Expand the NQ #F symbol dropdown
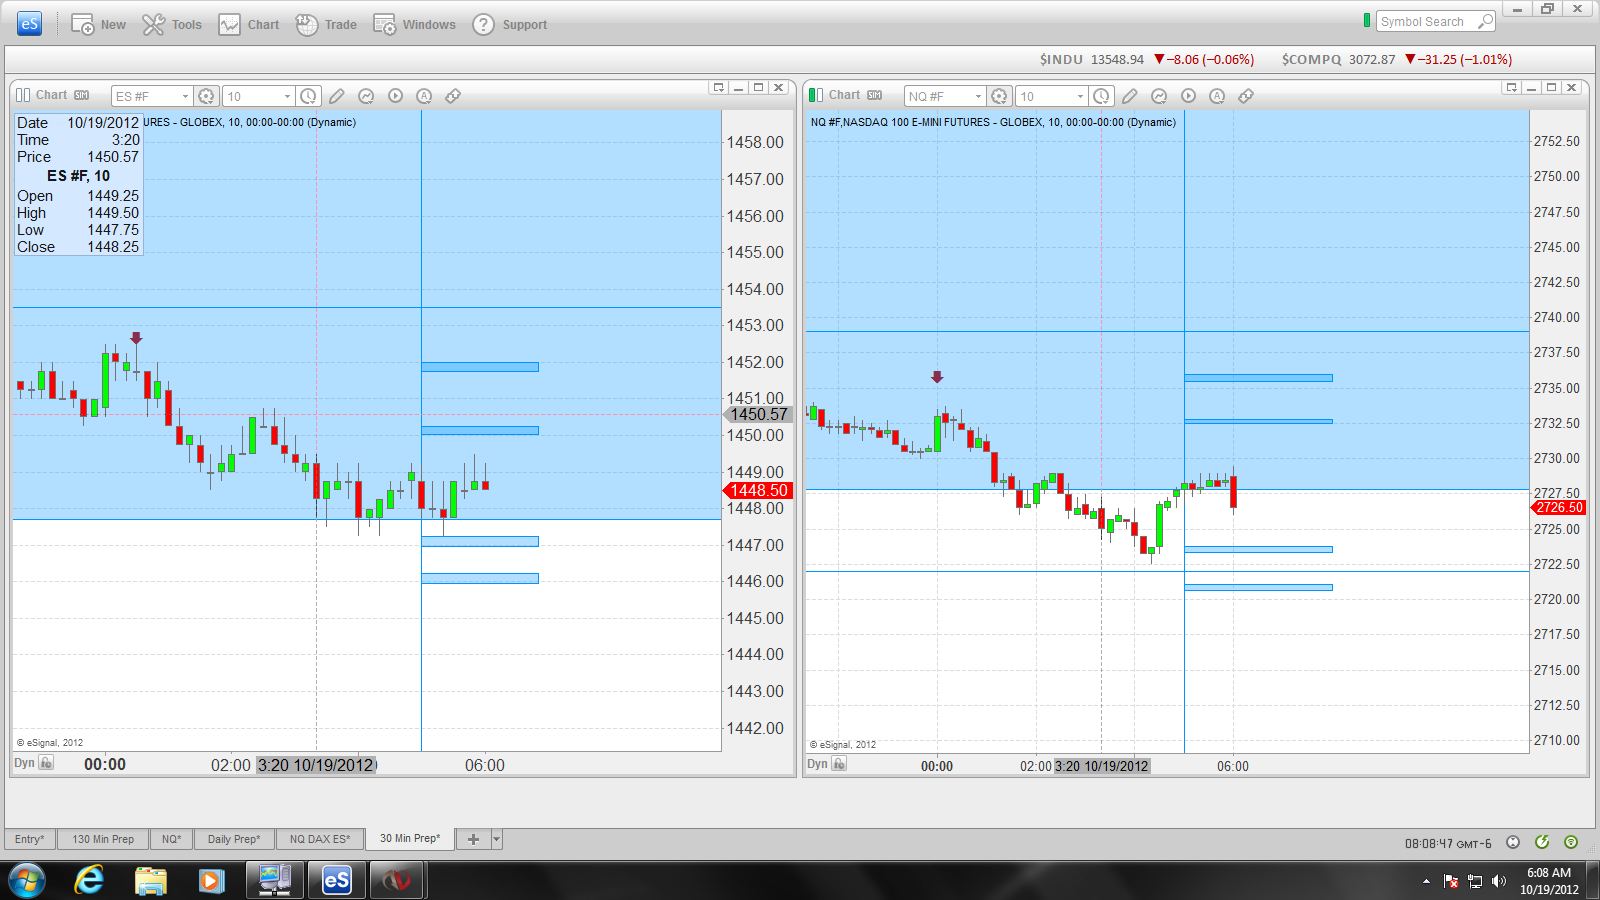 (x=978, y=96)
